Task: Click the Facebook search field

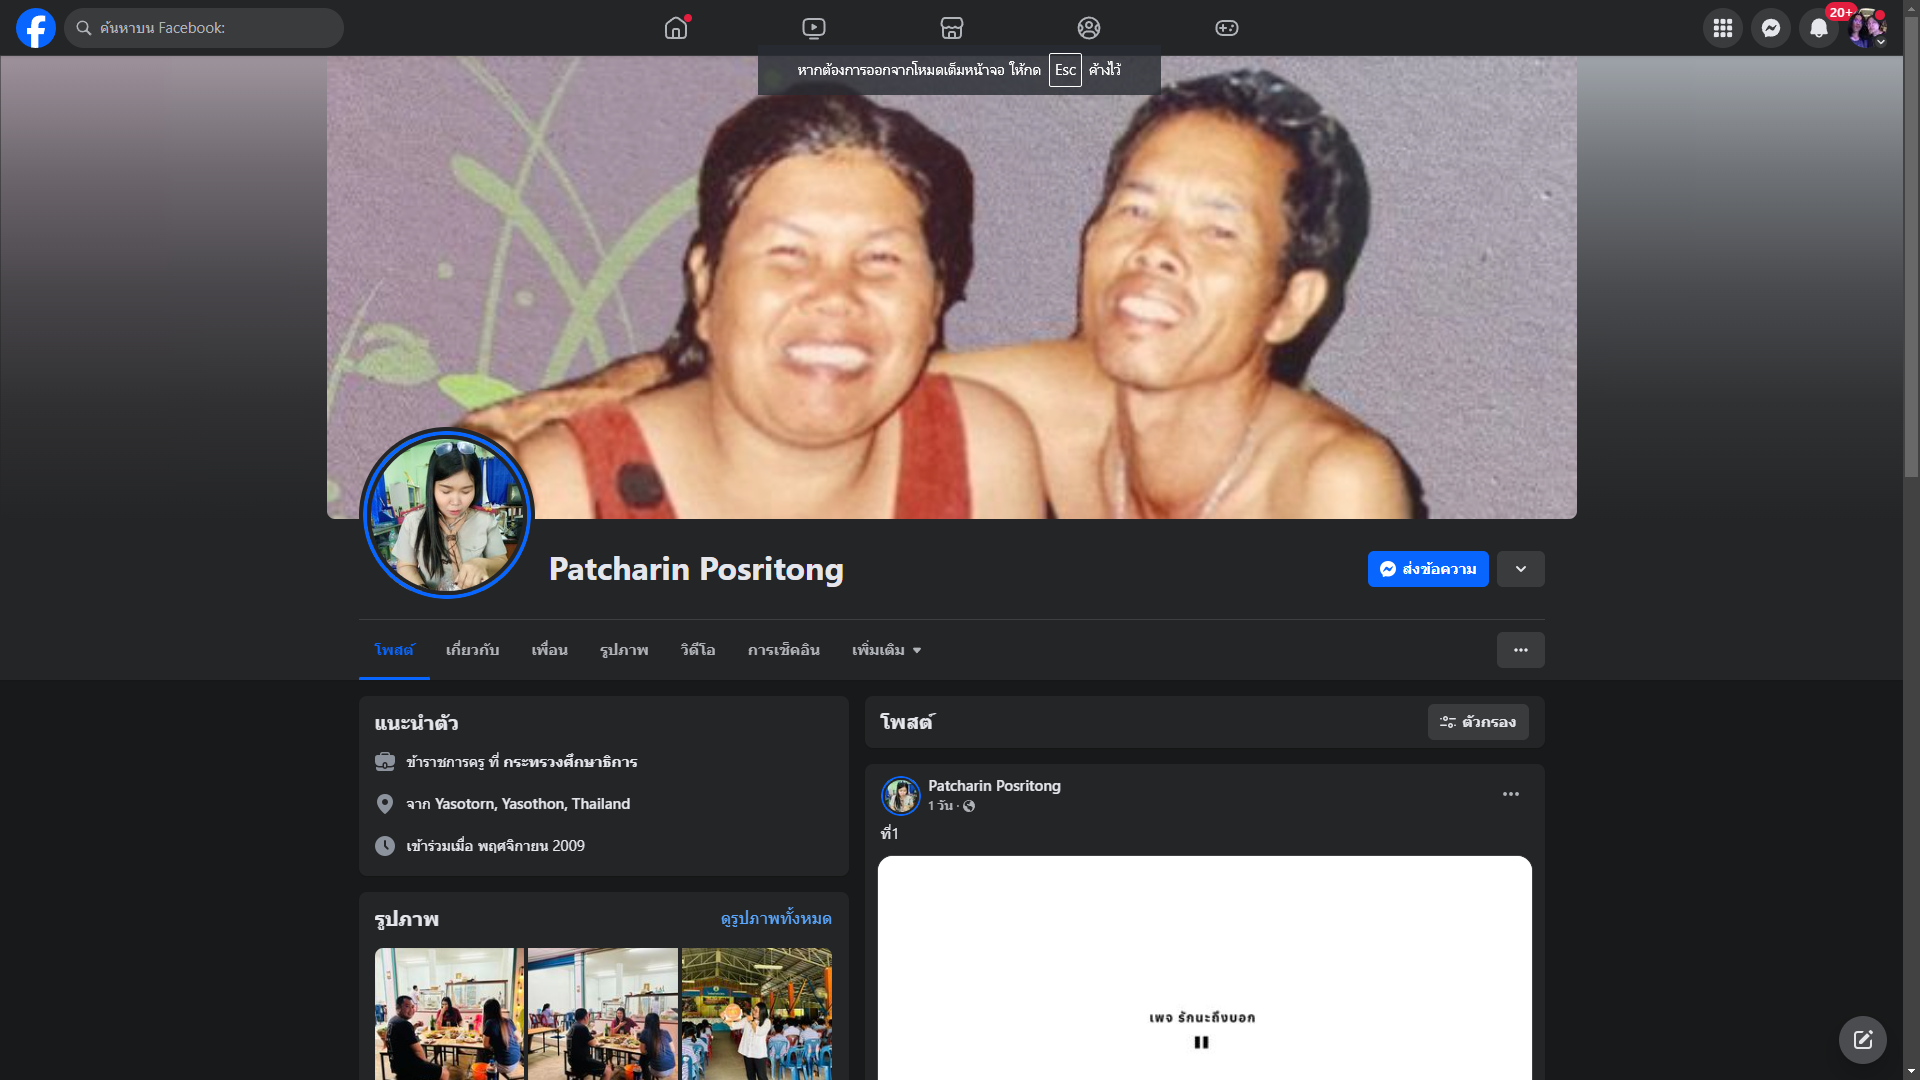Action: [210, 28]
